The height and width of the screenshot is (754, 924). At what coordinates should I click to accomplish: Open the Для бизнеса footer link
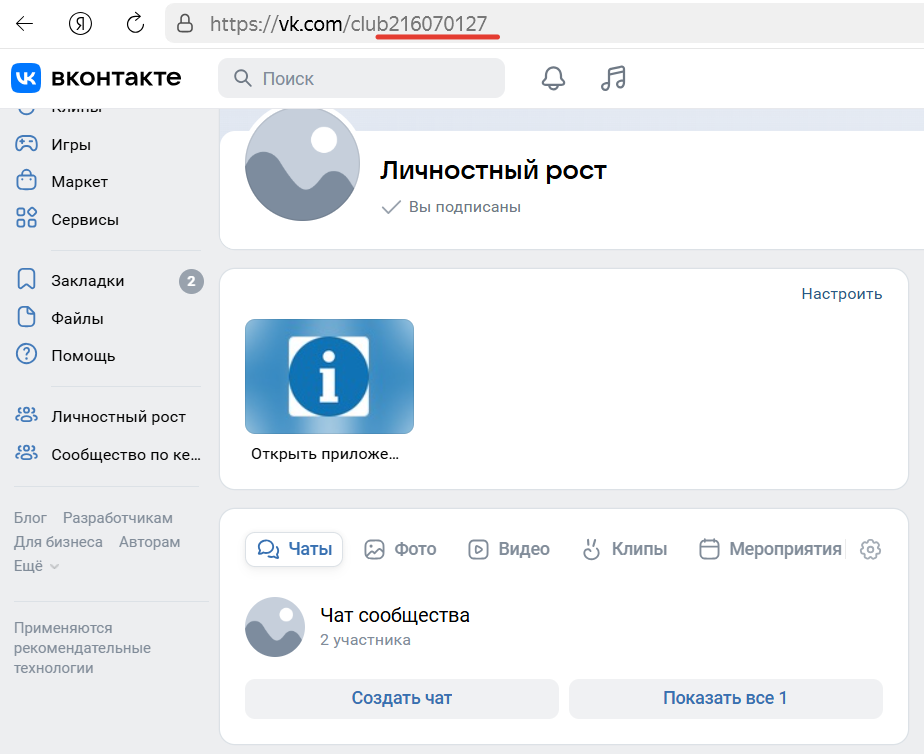point(58,542)
